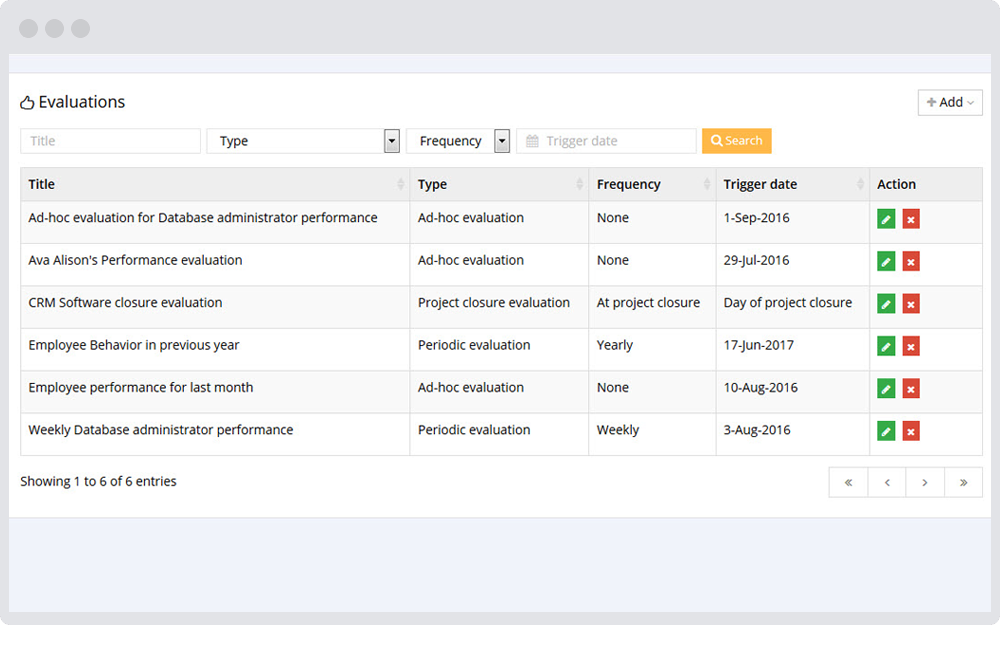
Task: Delete CRM Software closure evaluation
Action: pyautogui.click(x=911, y=303)
